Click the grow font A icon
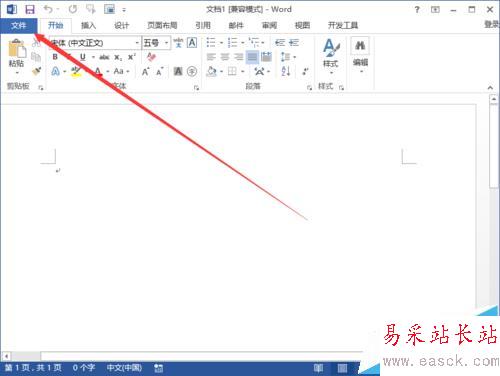This screenshot has height=376, width=500. 145,71
